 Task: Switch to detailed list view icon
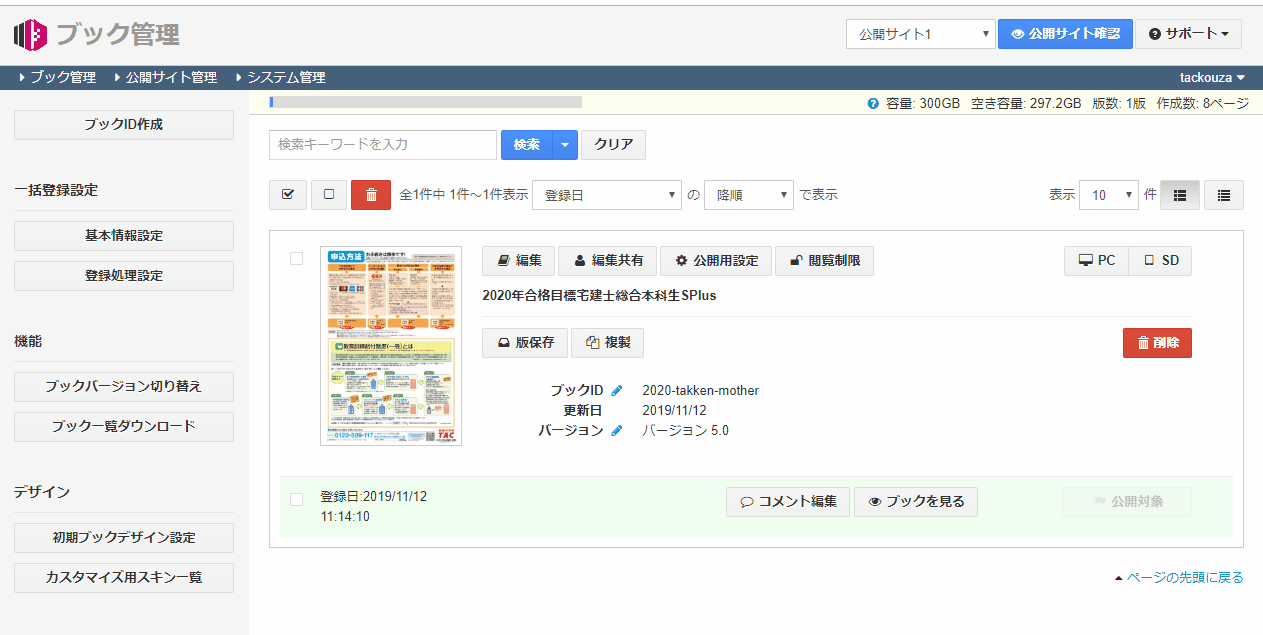point(1179,196)
